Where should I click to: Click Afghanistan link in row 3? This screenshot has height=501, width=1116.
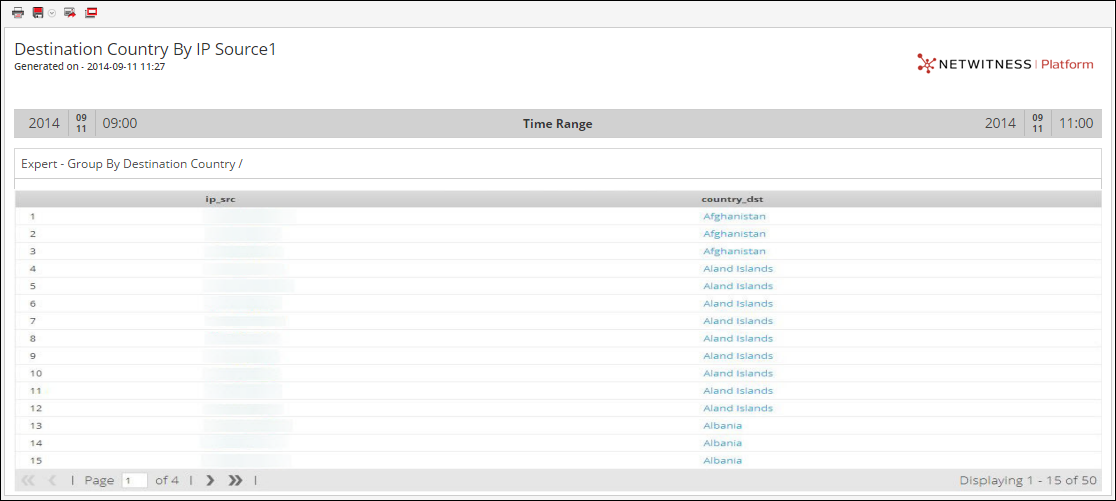734,251
